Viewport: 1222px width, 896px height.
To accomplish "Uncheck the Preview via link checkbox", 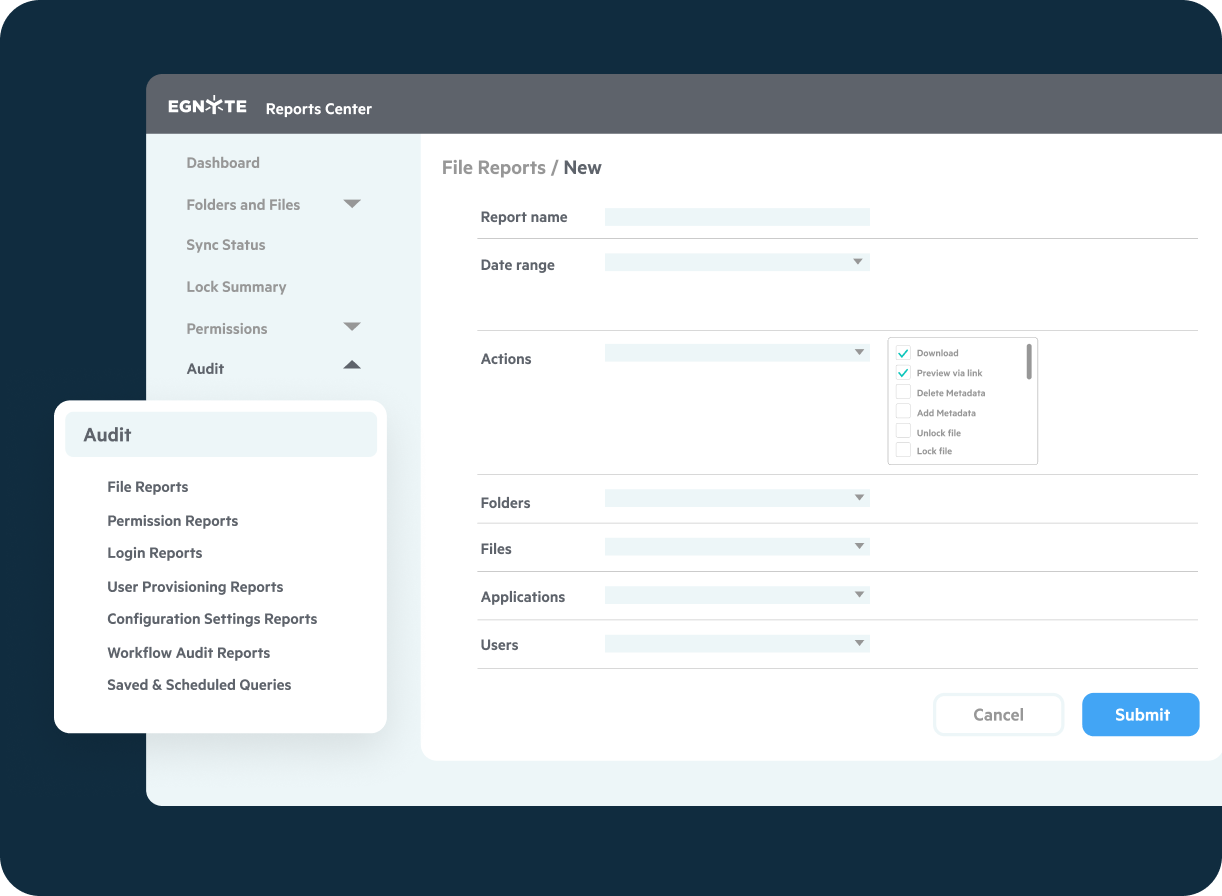I will click(903, 373).
